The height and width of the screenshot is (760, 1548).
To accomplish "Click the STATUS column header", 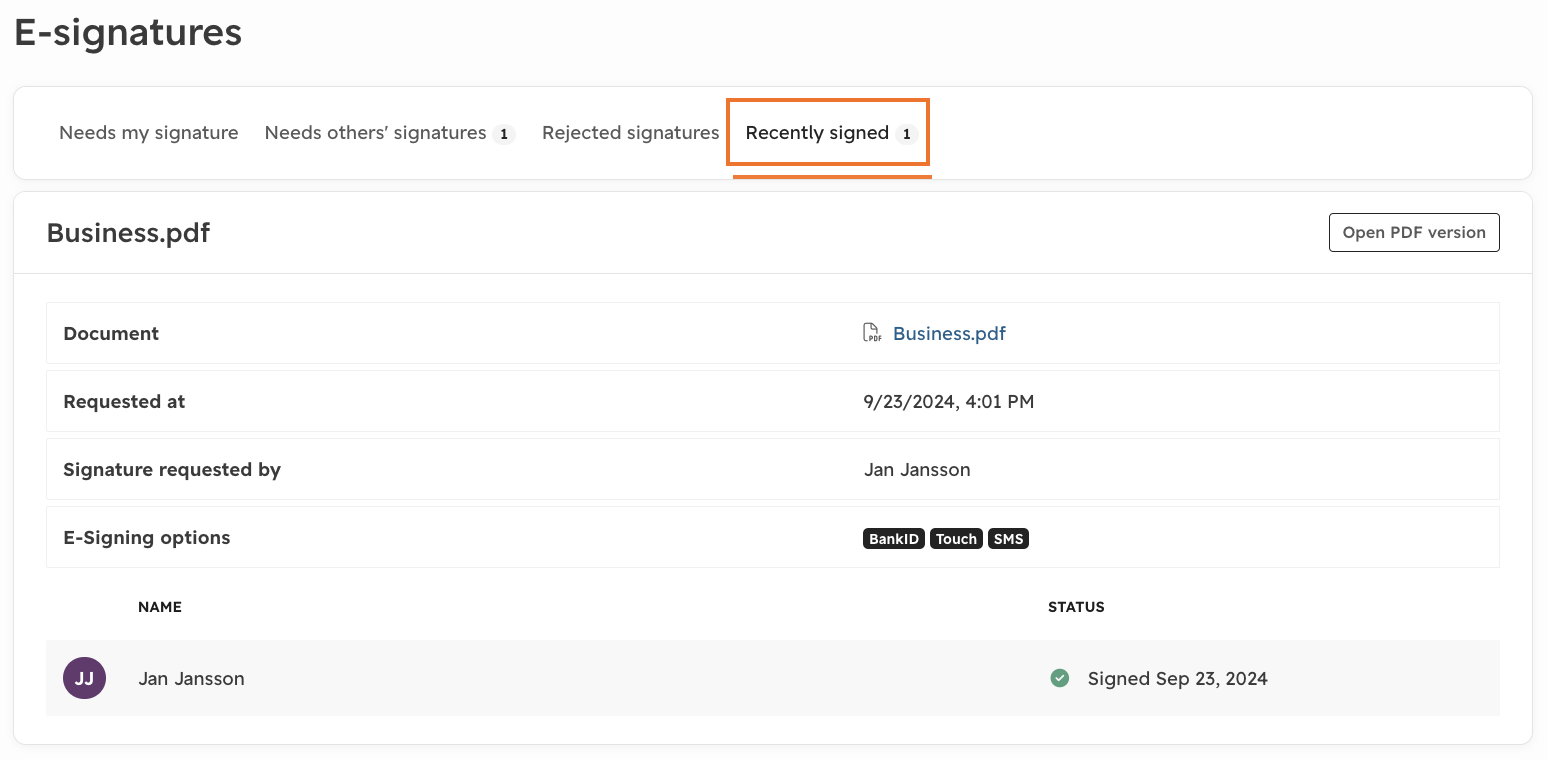I will pyautogui.click(x=1076, y=607).
